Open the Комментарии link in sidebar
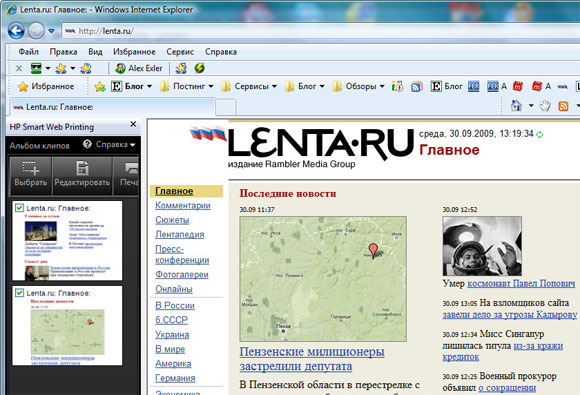 click(183, 205)
